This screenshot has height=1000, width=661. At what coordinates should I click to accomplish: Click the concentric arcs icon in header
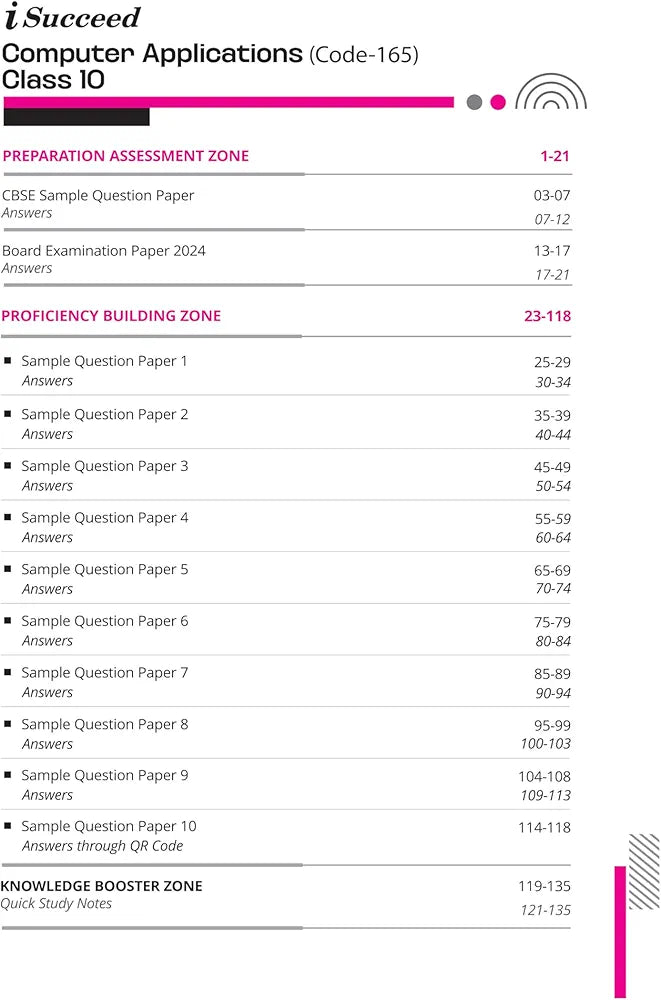point(551,93)
